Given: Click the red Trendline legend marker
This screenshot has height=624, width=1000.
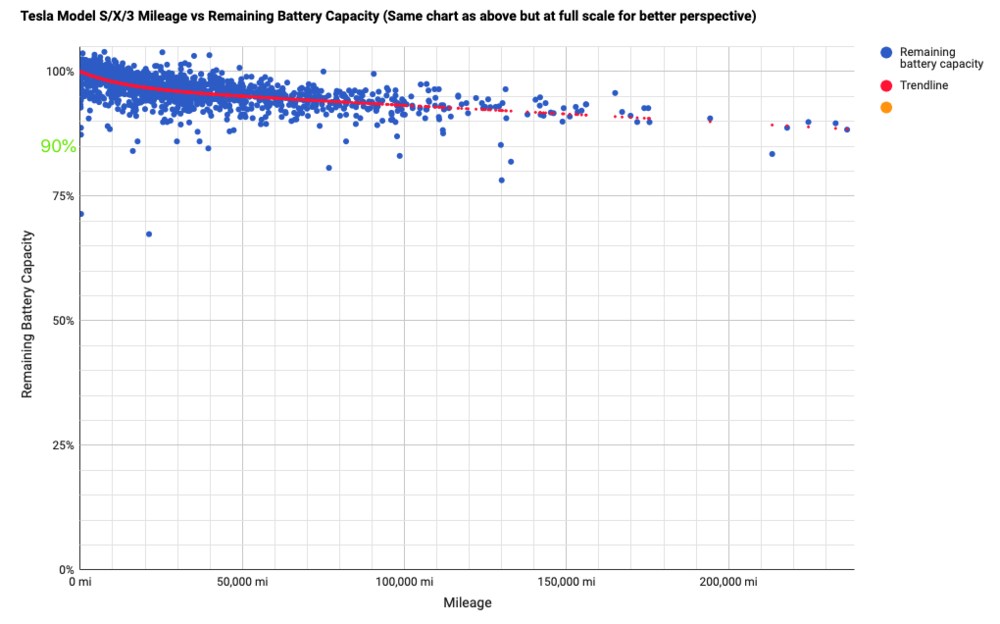Looking at the screenshot, I should point(886,86).
